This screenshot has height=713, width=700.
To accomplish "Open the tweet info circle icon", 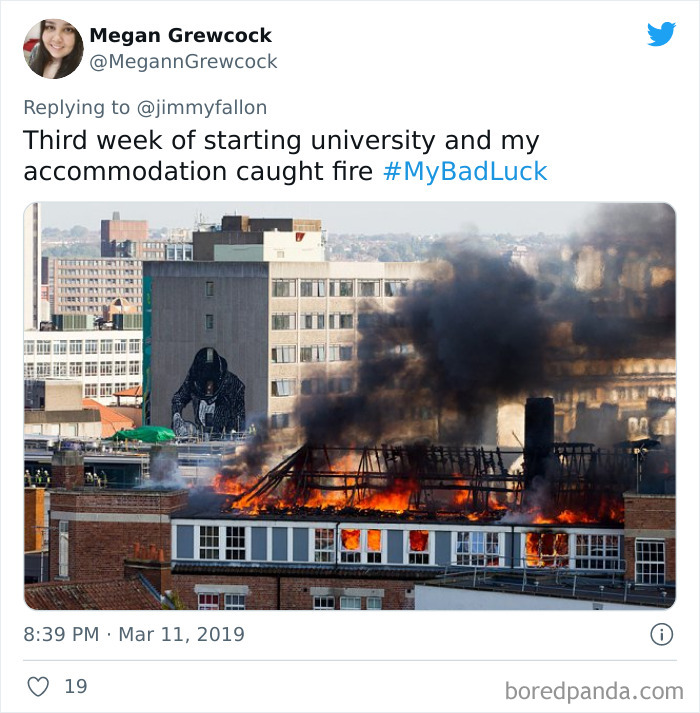I will 661,634.
